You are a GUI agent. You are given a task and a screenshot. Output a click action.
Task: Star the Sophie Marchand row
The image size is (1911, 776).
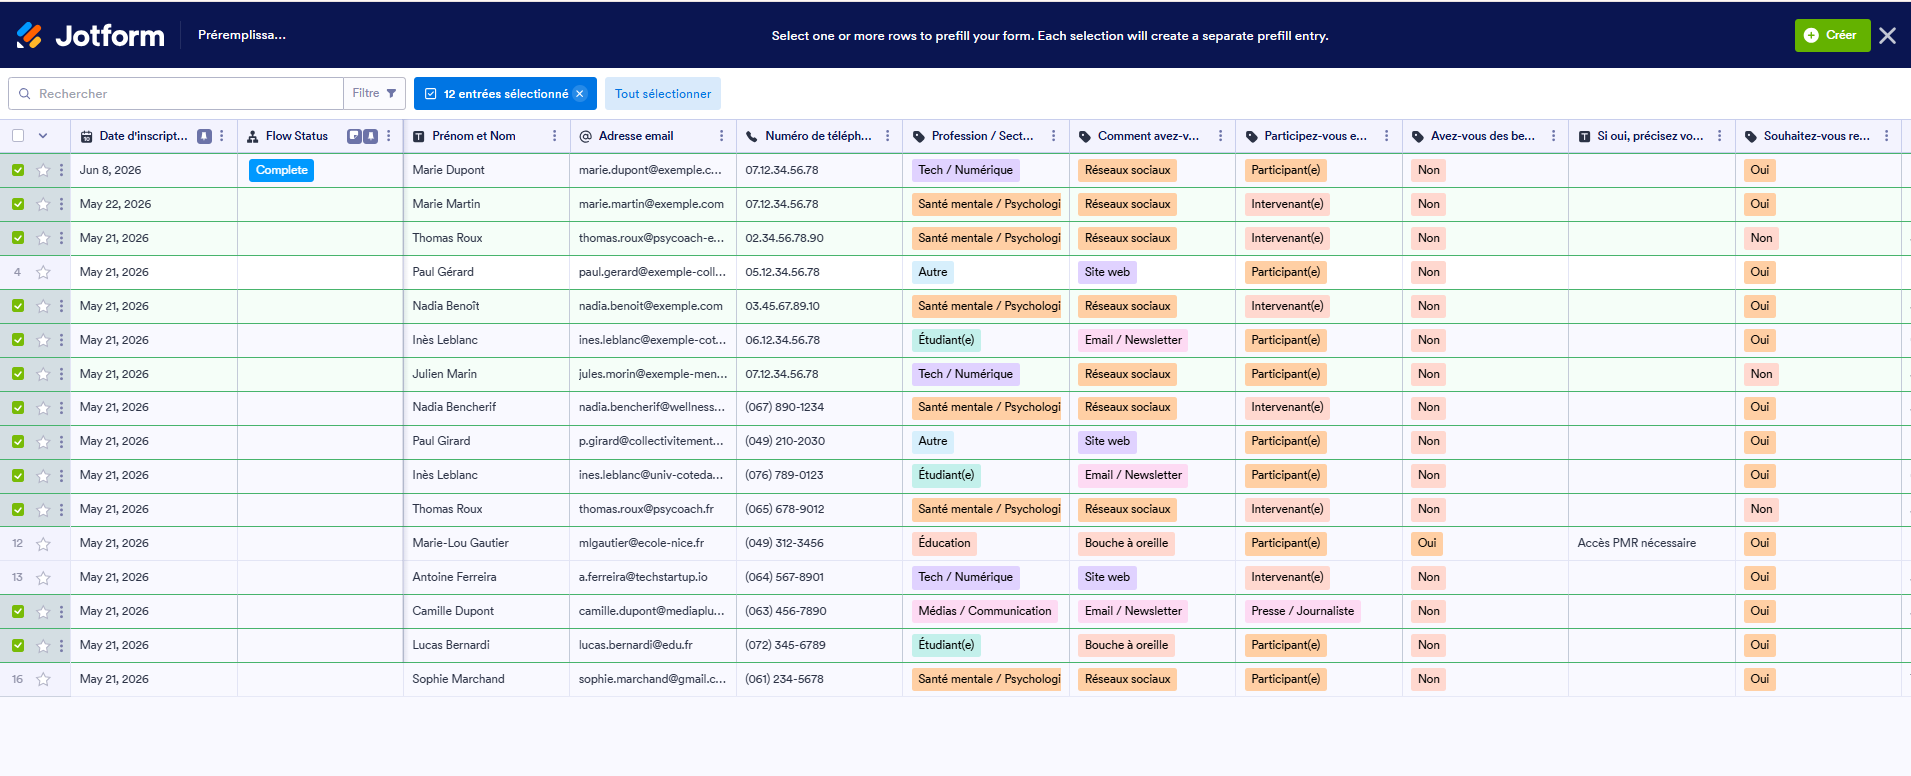[x=43, y=679]
